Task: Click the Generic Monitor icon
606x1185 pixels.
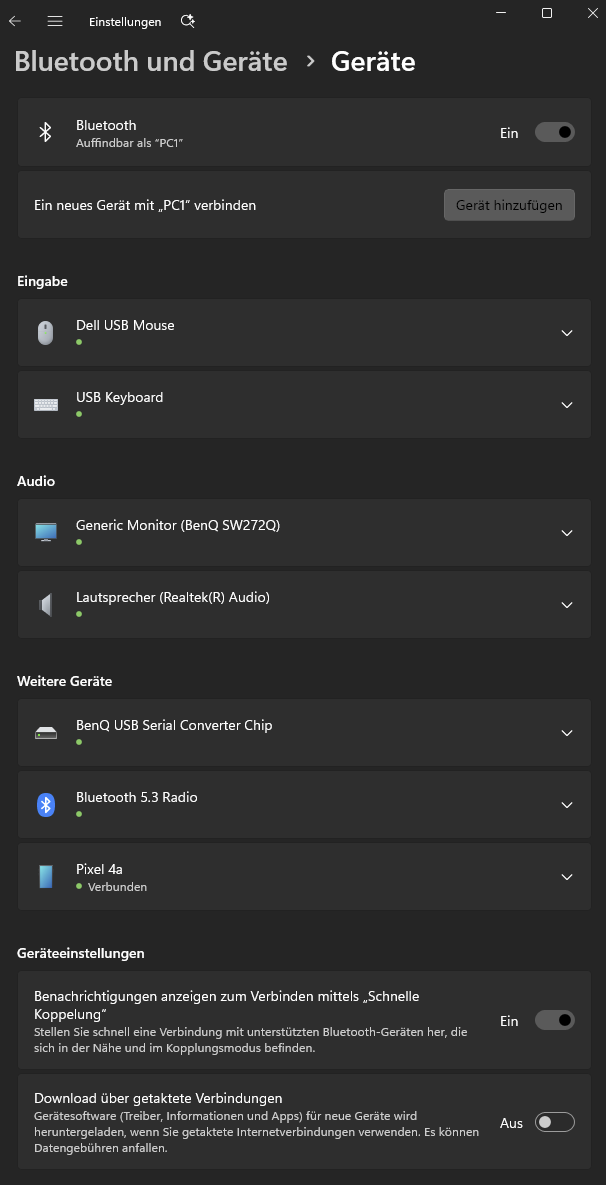Action: tap(45, 532)
